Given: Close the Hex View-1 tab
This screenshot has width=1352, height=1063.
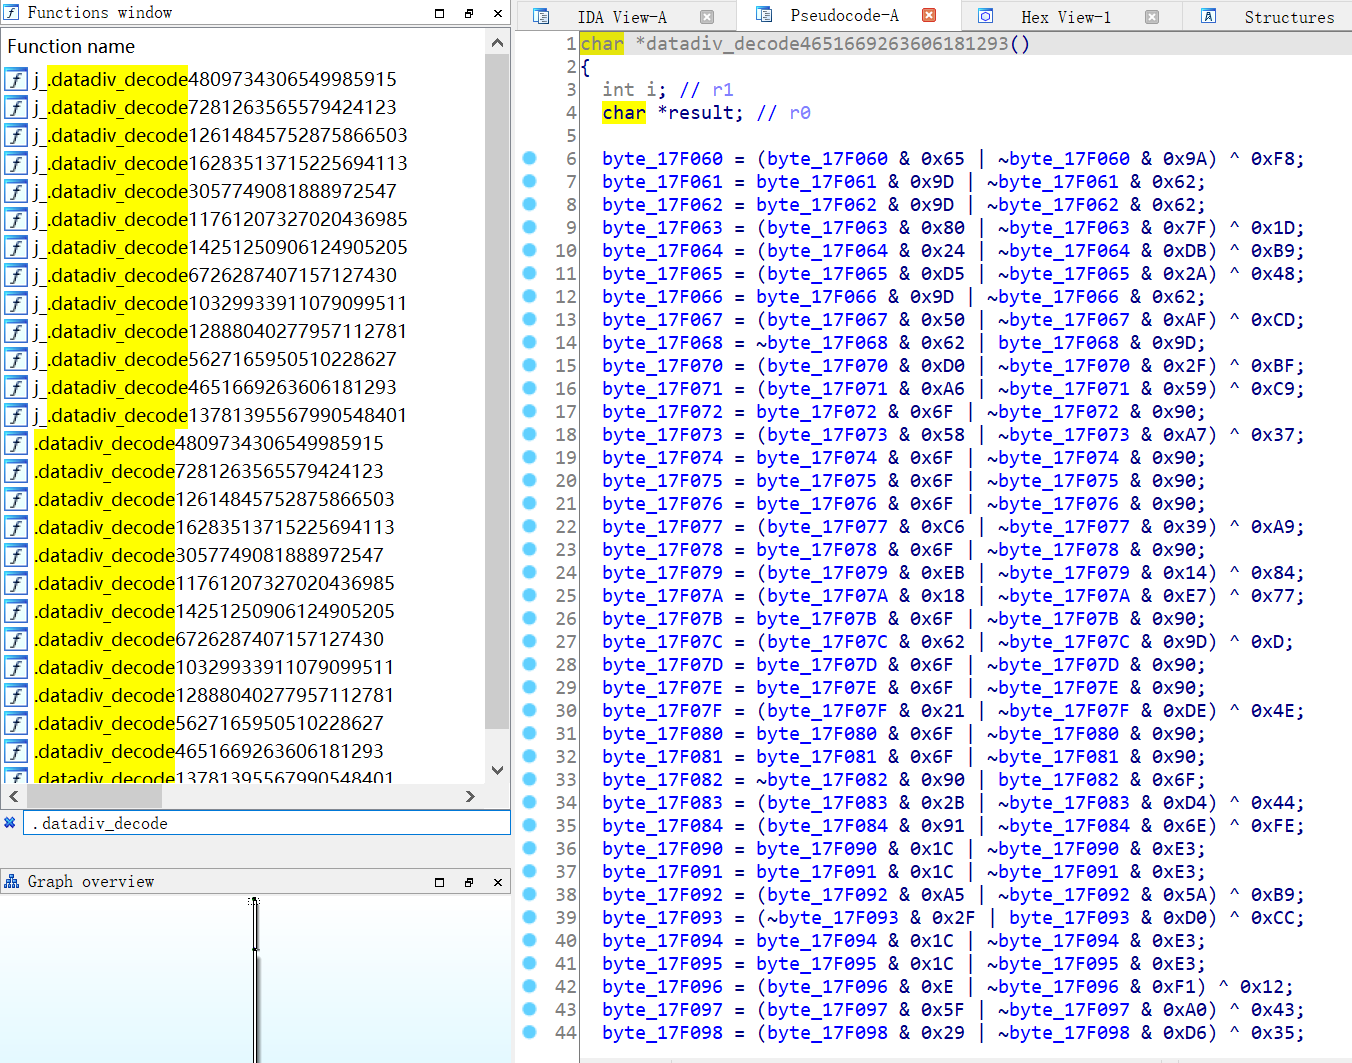Looking at the screenshot, I should pos(1151,17).
